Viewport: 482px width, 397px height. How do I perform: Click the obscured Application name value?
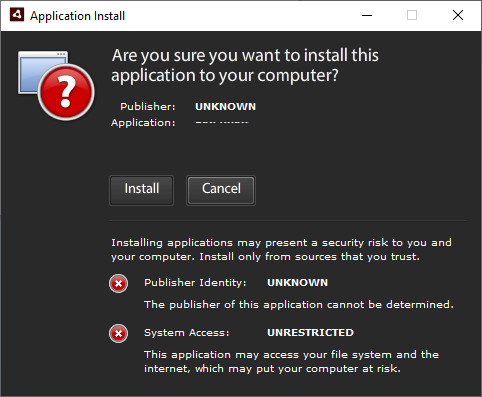pyautogui.click(x=222, y=122)
